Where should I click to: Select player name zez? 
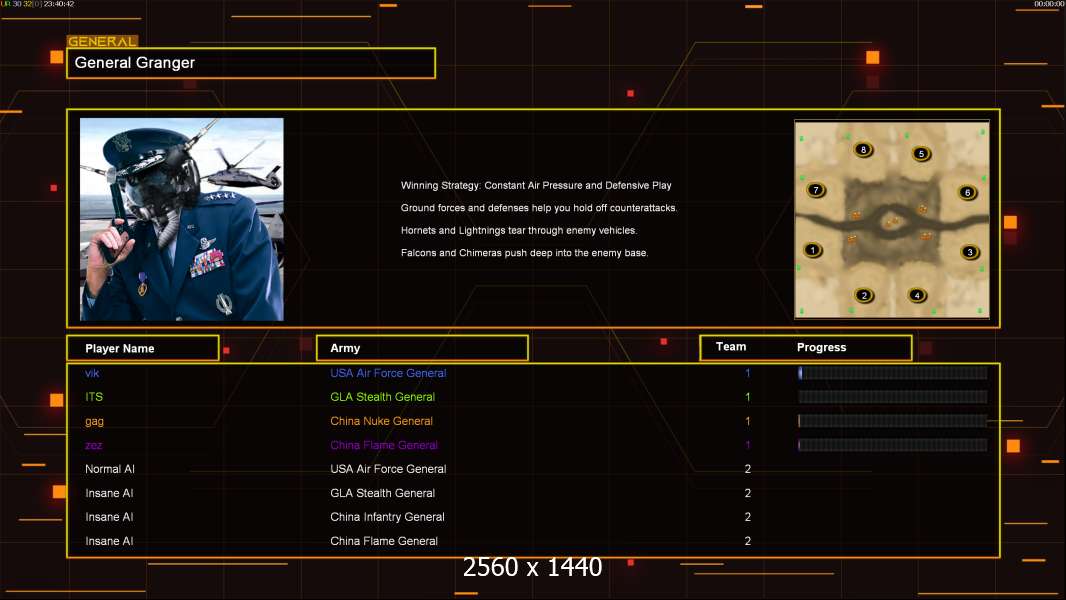pyautogui.click(x=94, y=445)
